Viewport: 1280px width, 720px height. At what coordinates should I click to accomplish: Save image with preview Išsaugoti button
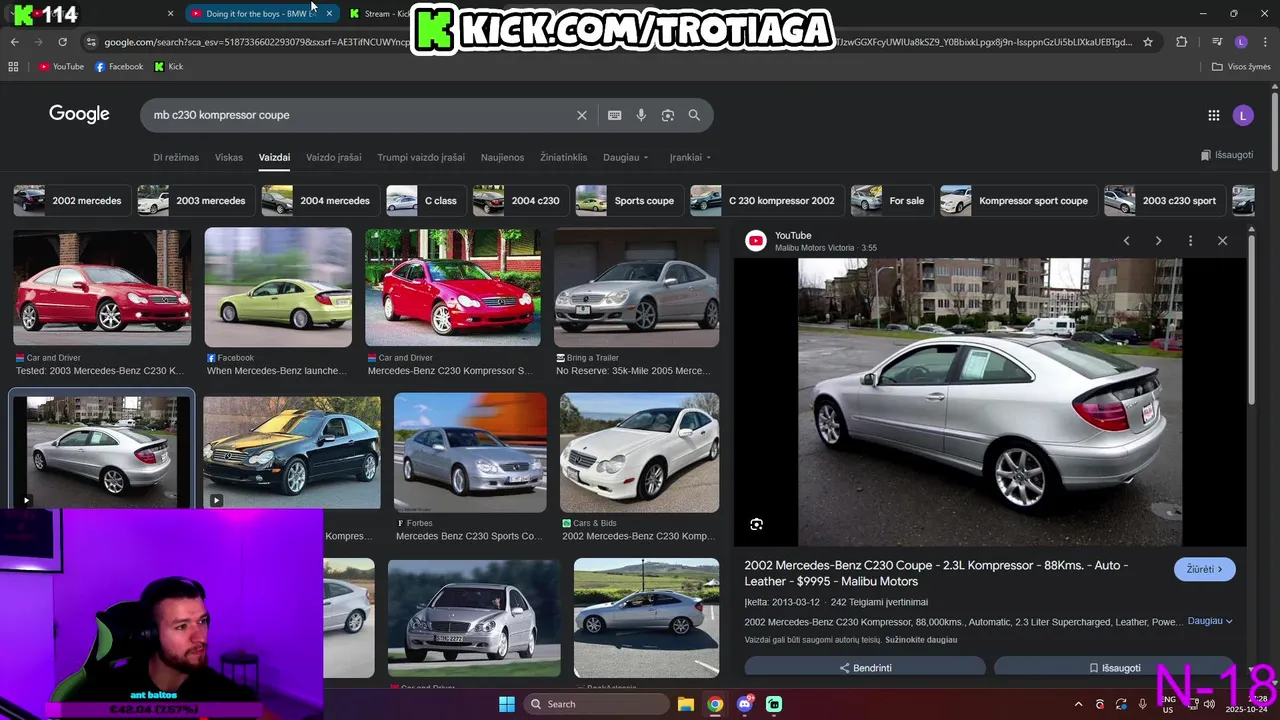tap(1114, 667)
